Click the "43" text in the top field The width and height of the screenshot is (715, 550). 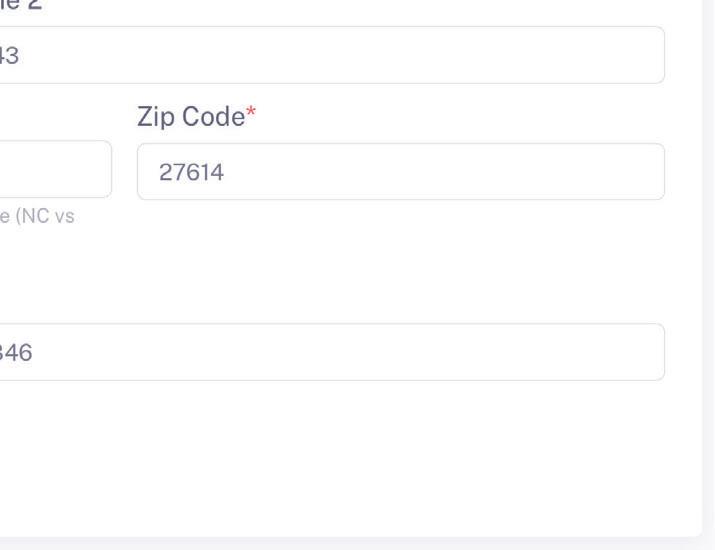point(9,56)
